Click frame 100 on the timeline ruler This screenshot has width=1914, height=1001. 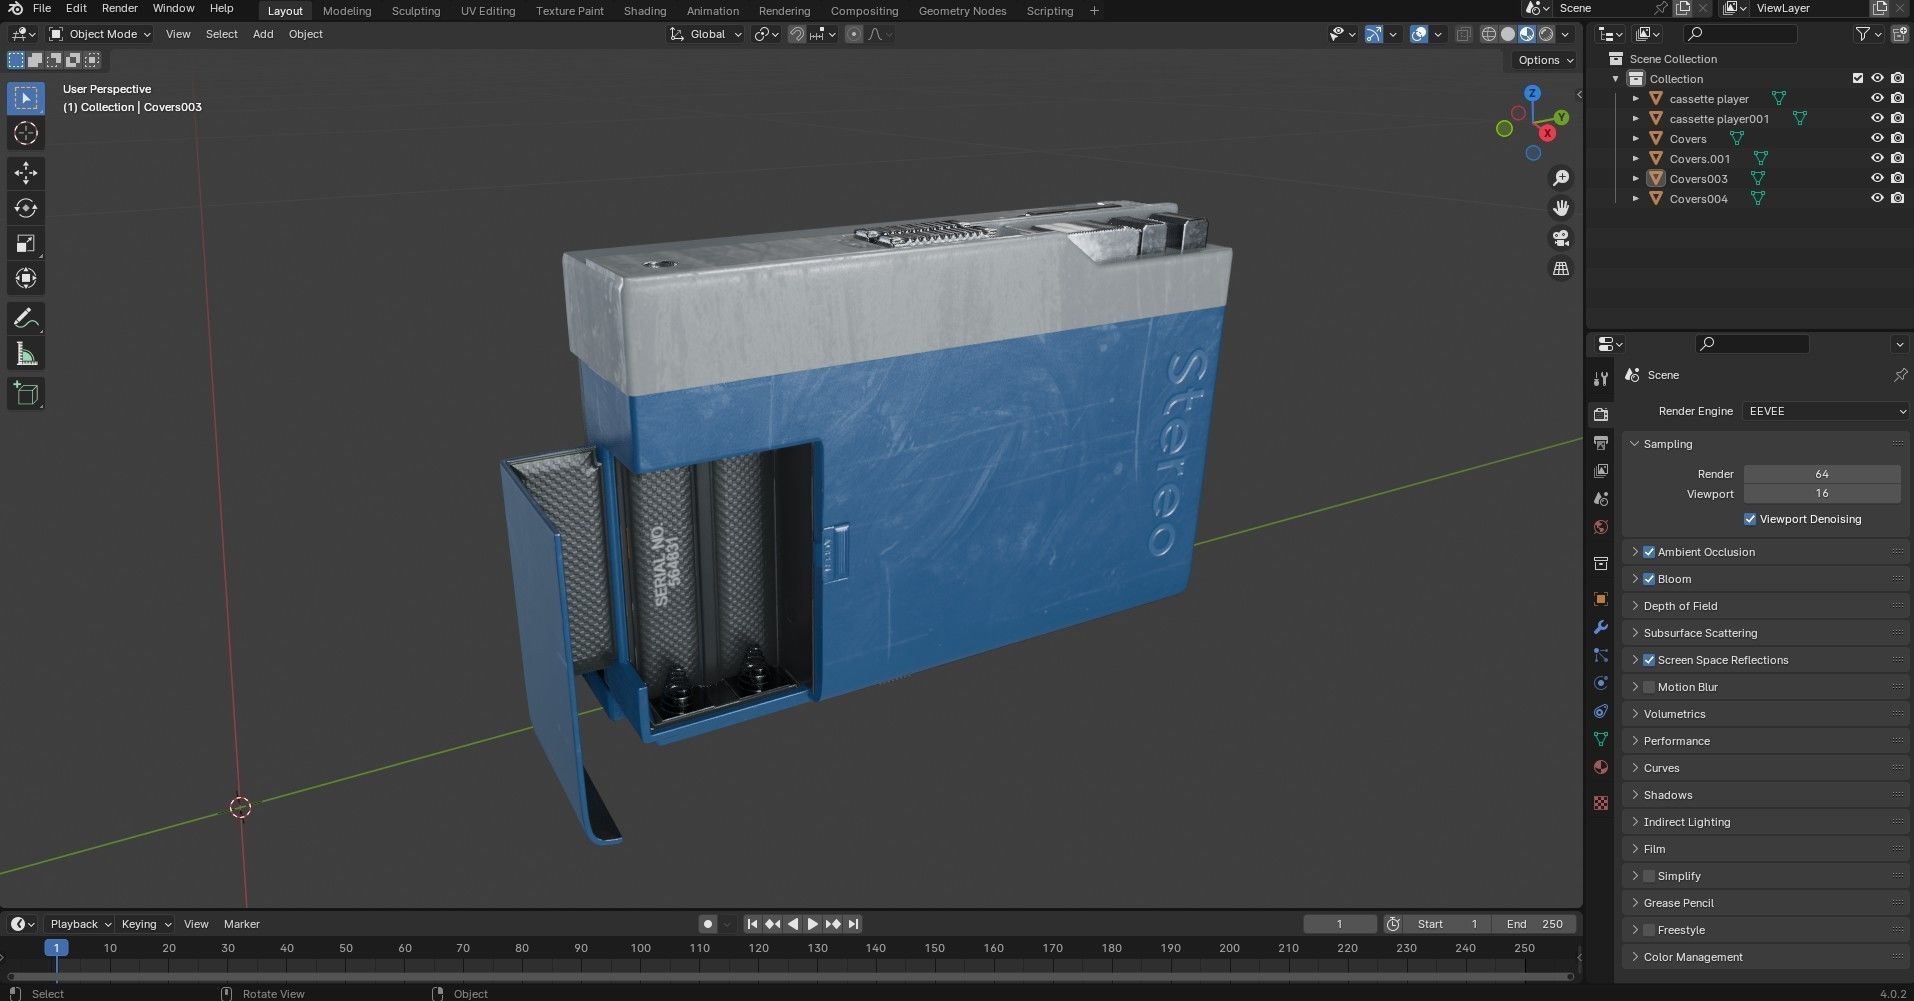coord(641,948)
